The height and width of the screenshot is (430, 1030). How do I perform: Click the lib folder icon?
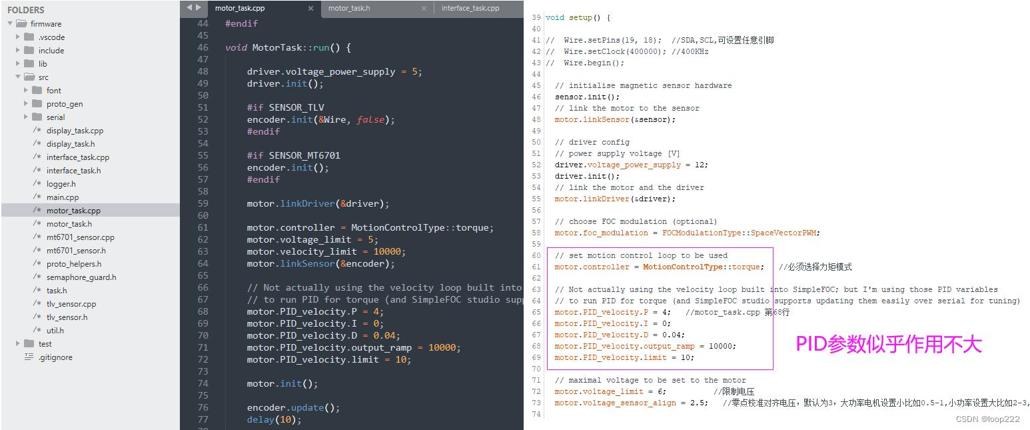click(29, 64)
